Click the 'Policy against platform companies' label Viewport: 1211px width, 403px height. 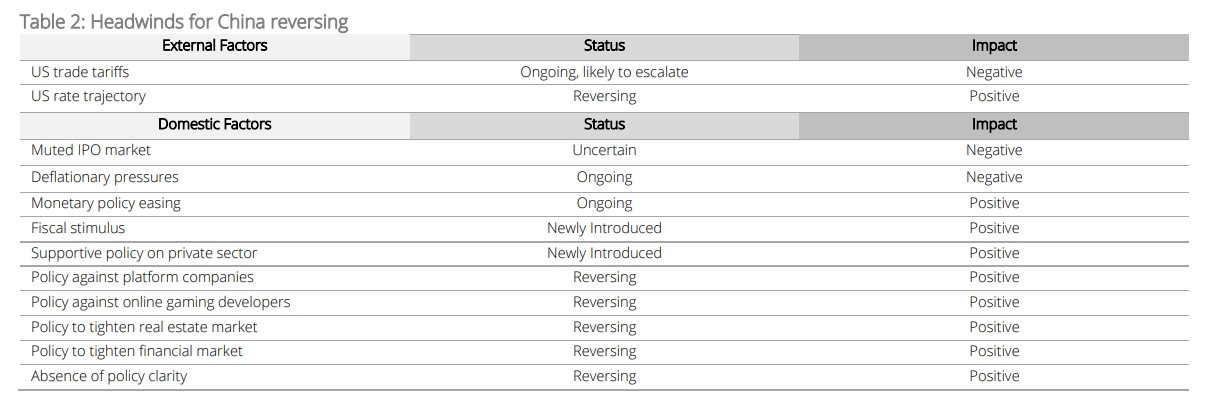coord(142,277)
